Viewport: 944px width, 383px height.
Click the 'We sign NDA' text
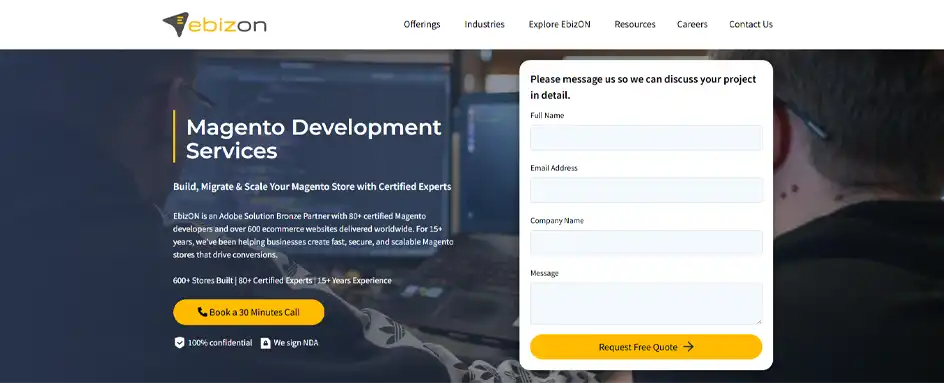pyautogui.click(x=296, y=343)
